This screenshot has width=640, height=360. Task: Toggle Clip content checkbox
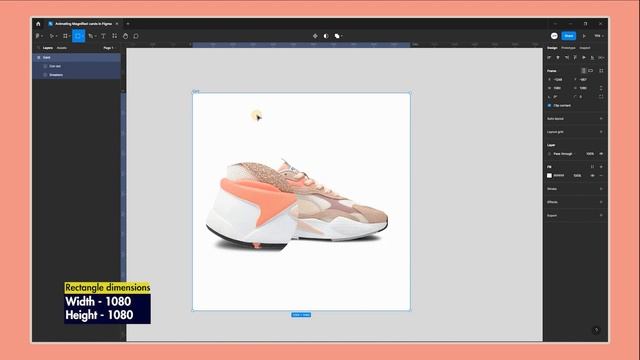[x=549, y=105]
